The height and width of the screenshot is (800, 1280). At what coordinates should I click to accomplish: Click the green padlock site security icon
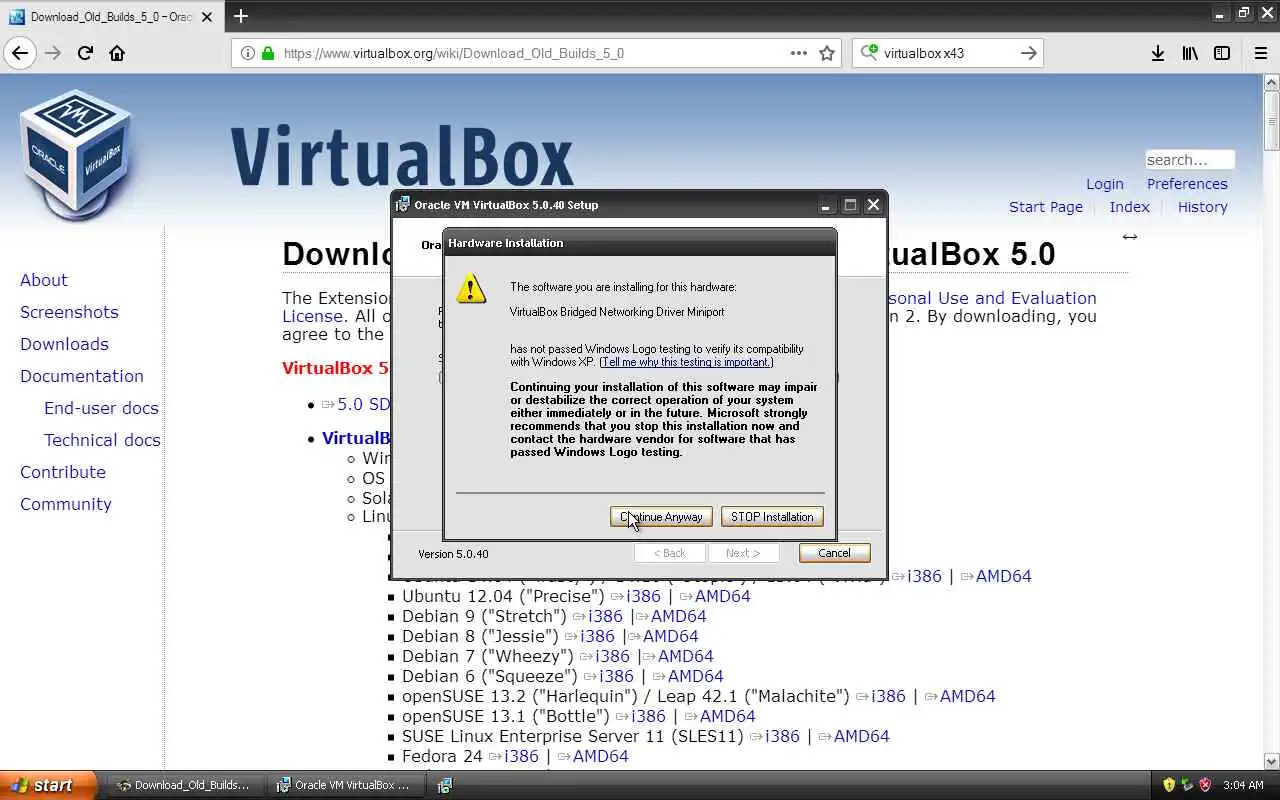pyautogui.click(x=267, y=53)
